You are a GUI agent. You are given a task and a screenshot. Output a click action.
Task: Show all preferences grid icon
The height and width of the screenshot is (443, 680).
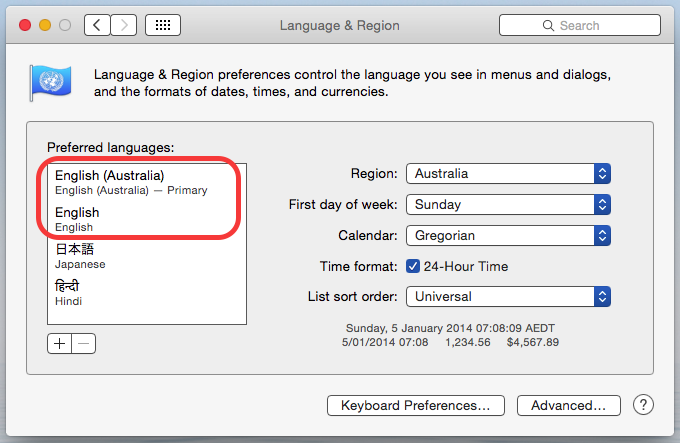pyautogui.click(x=163, y=25)
